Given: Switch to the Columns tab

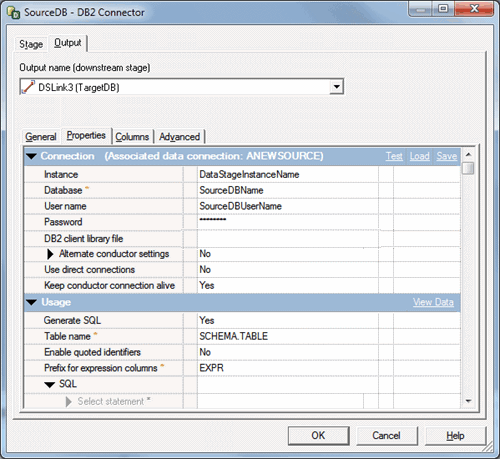Looking at the screenshot, I should (132, 137).
